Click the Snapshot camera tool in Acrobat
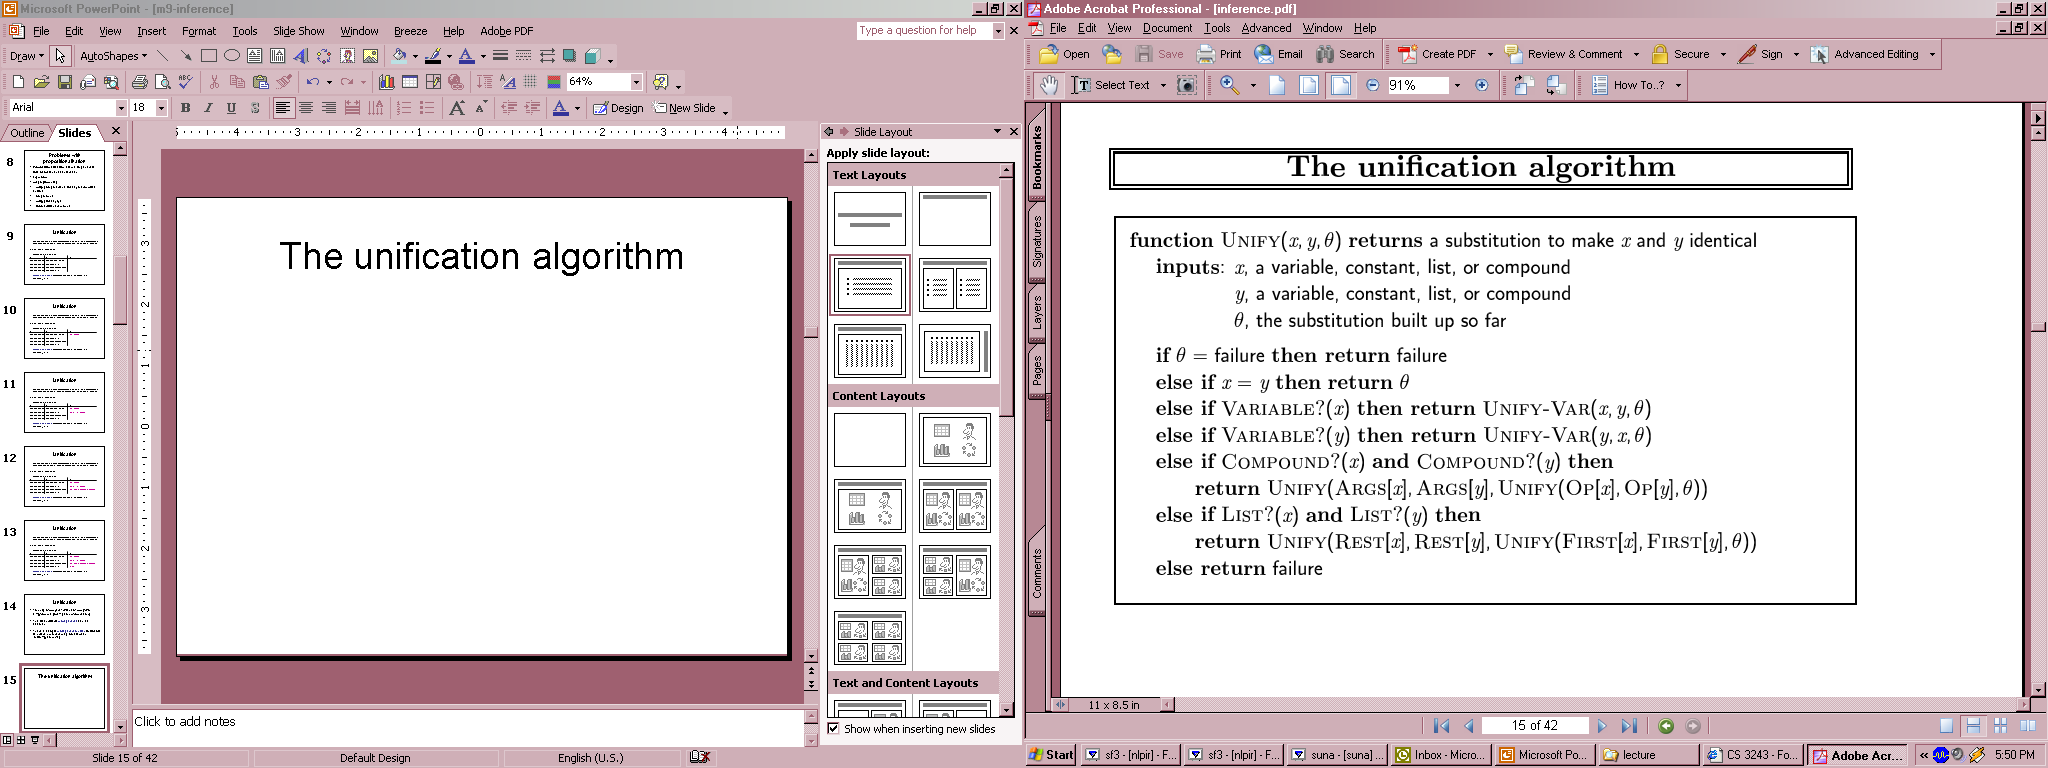Image resolution: width=2048 pixels, height=768 pixels. click(x=1187, y=85)
